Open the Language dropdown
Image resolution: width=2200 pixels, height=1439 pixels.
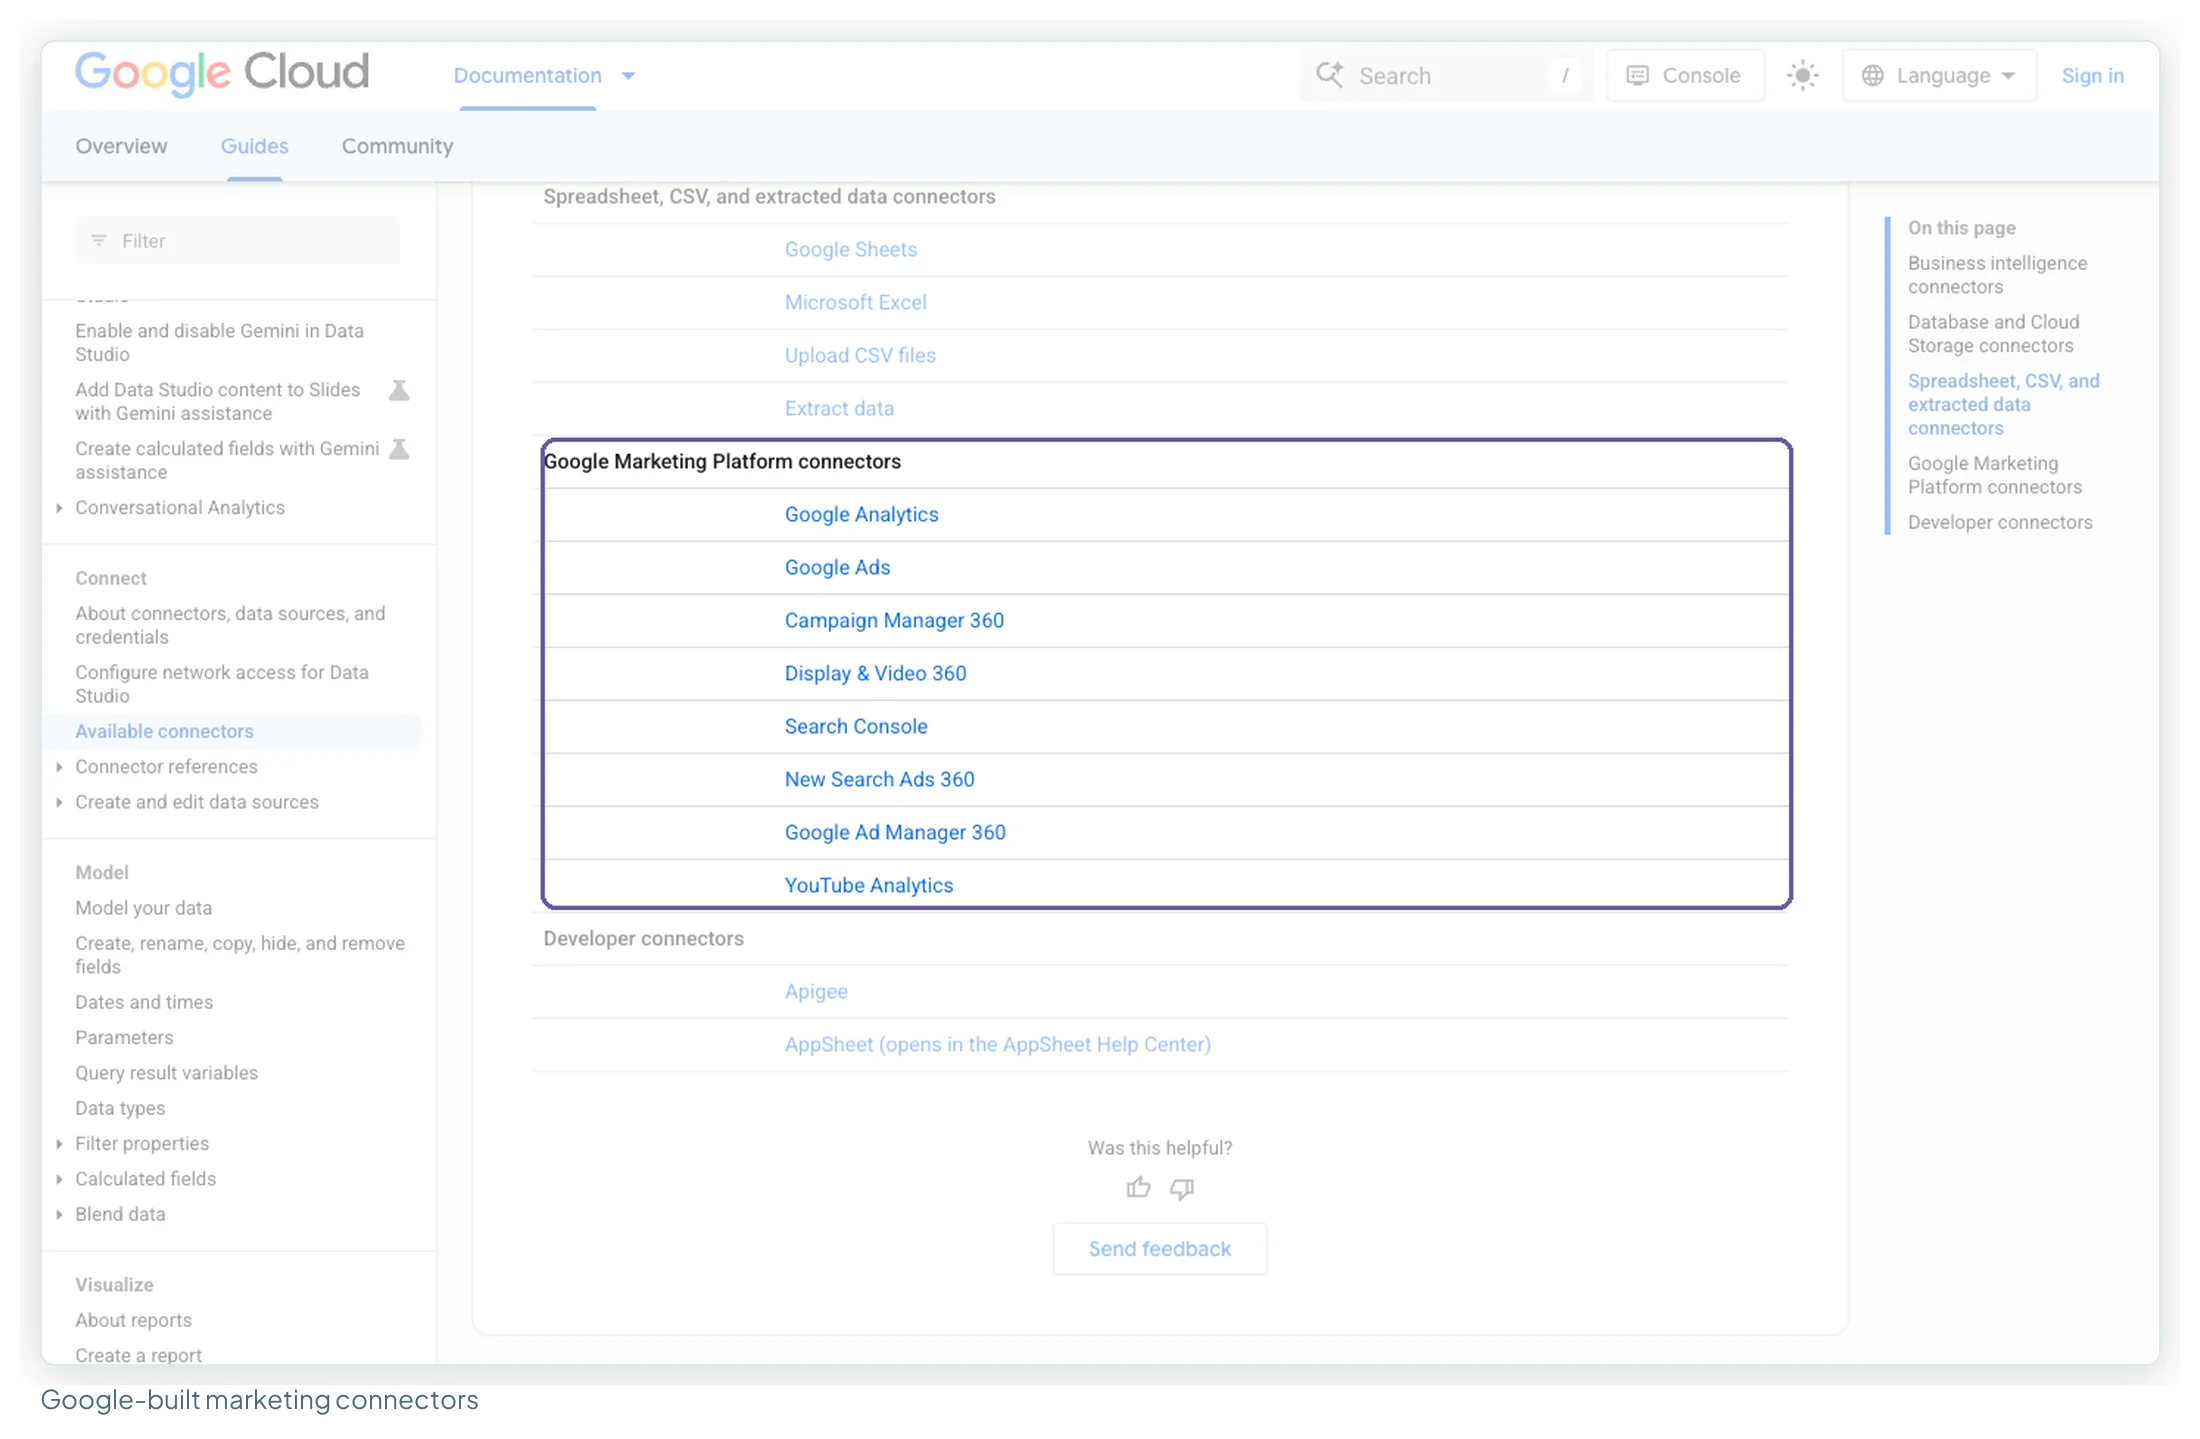(1939, 76)
